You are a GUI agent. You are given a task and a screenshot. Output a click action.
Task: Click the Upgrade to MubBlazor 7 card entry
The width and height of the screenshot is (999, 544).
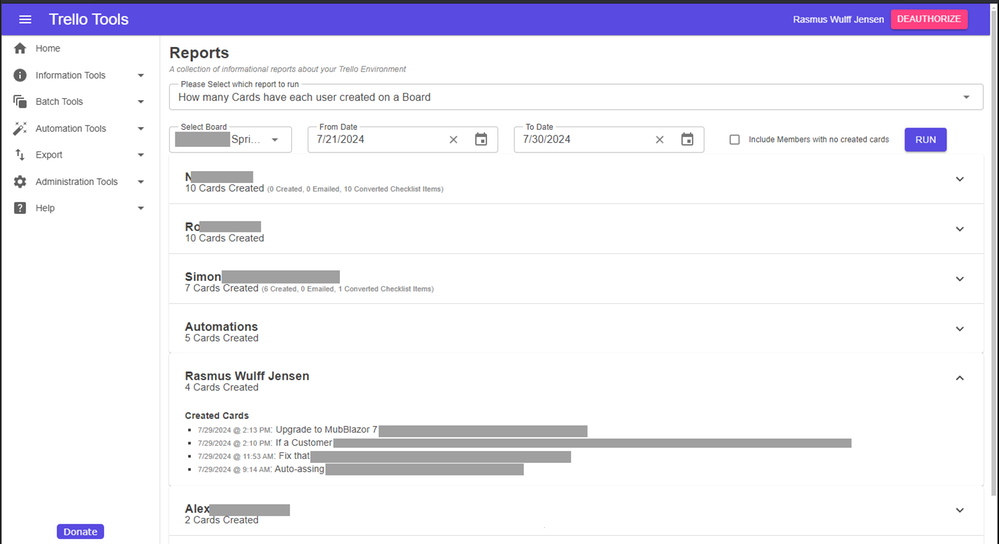392,431
